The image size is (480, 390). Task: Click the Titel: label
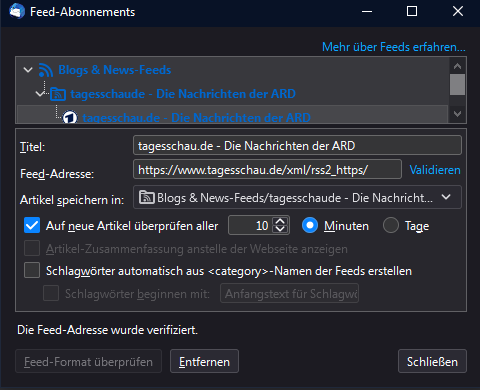pyautogui.click(x=32, y=147)
